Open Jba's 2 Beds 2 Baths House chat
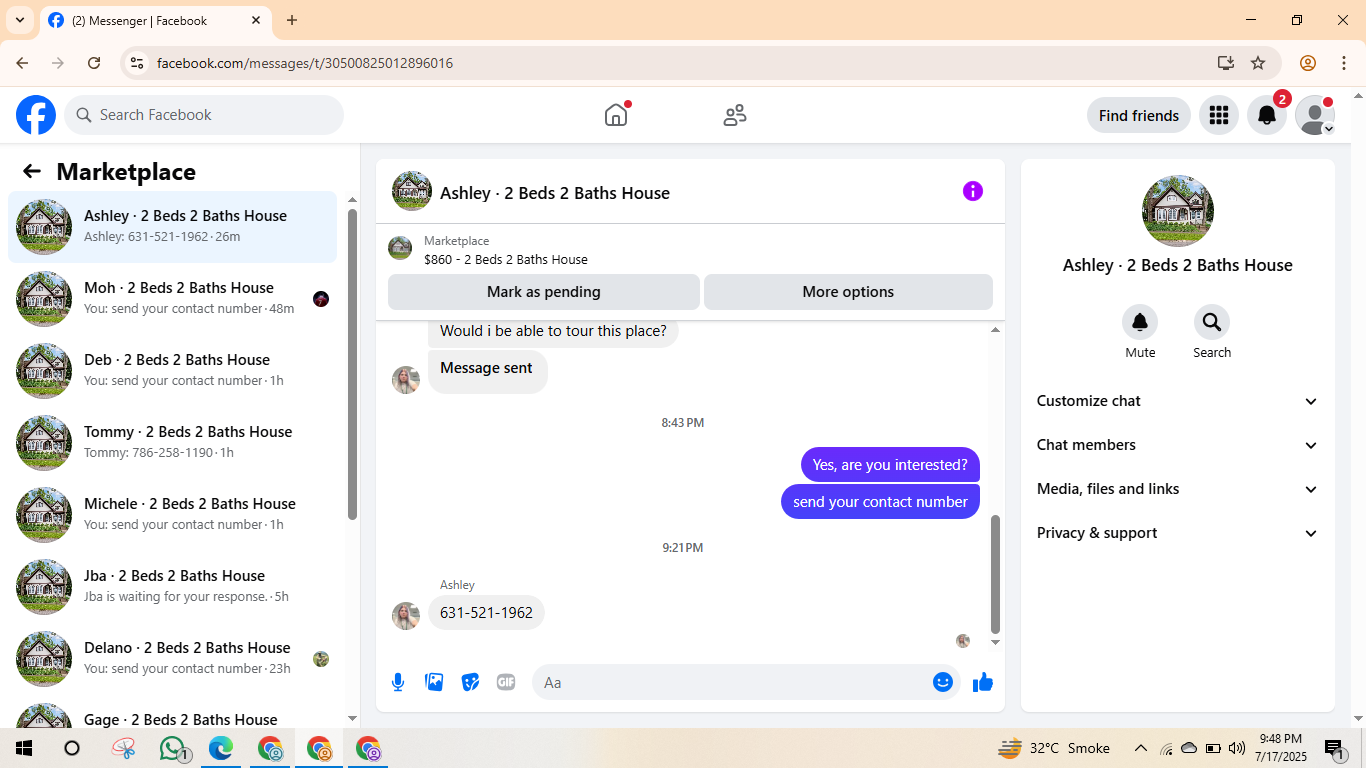Image resolution: width=1366 pixels, height=768 pixels. coord(172,587)
